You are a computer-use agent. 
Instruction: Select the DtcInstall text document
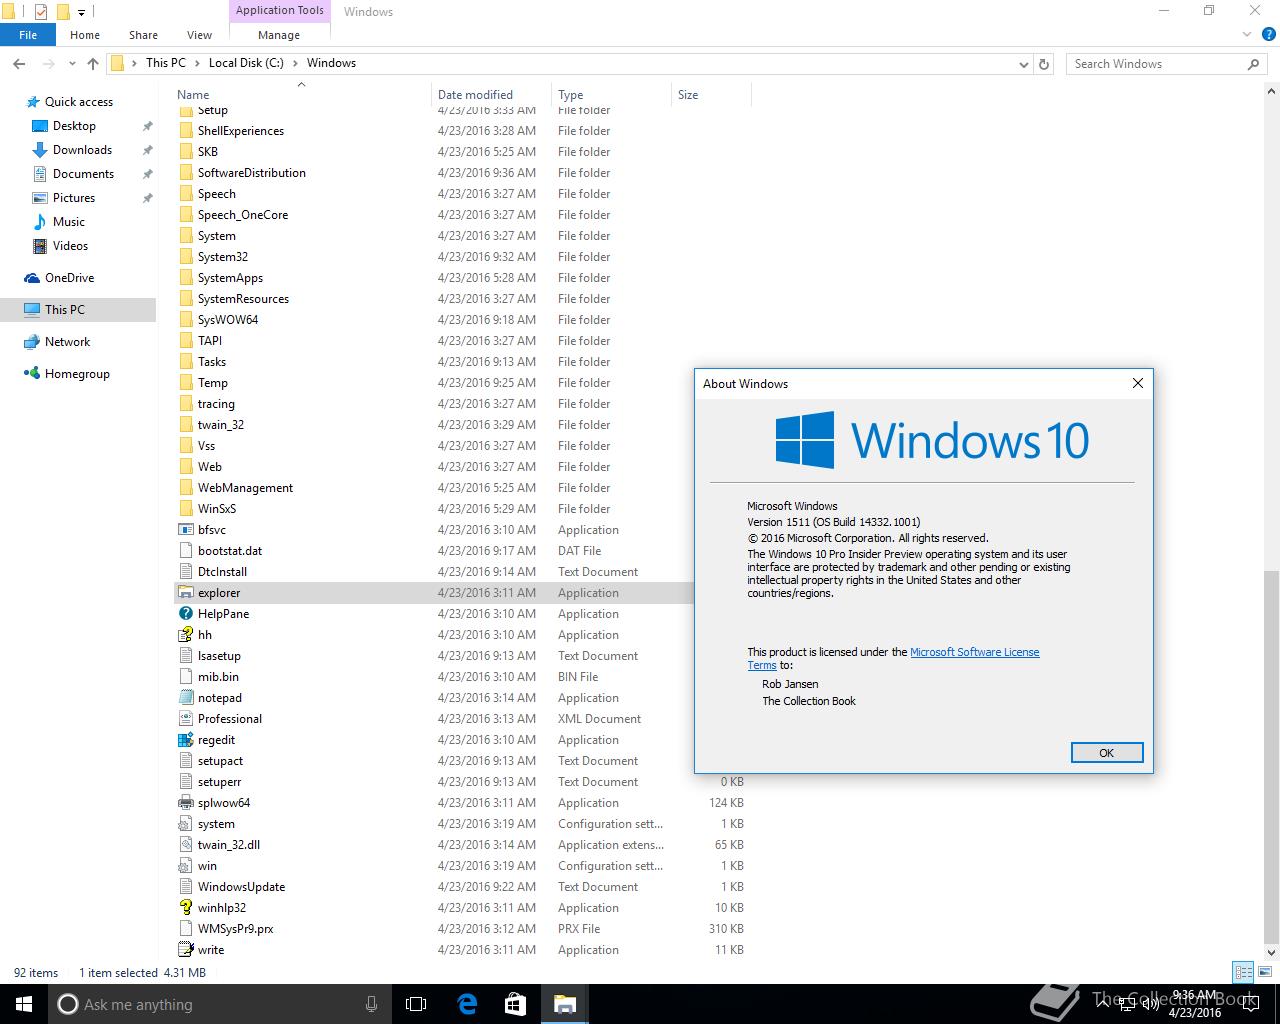pos(222,572)
